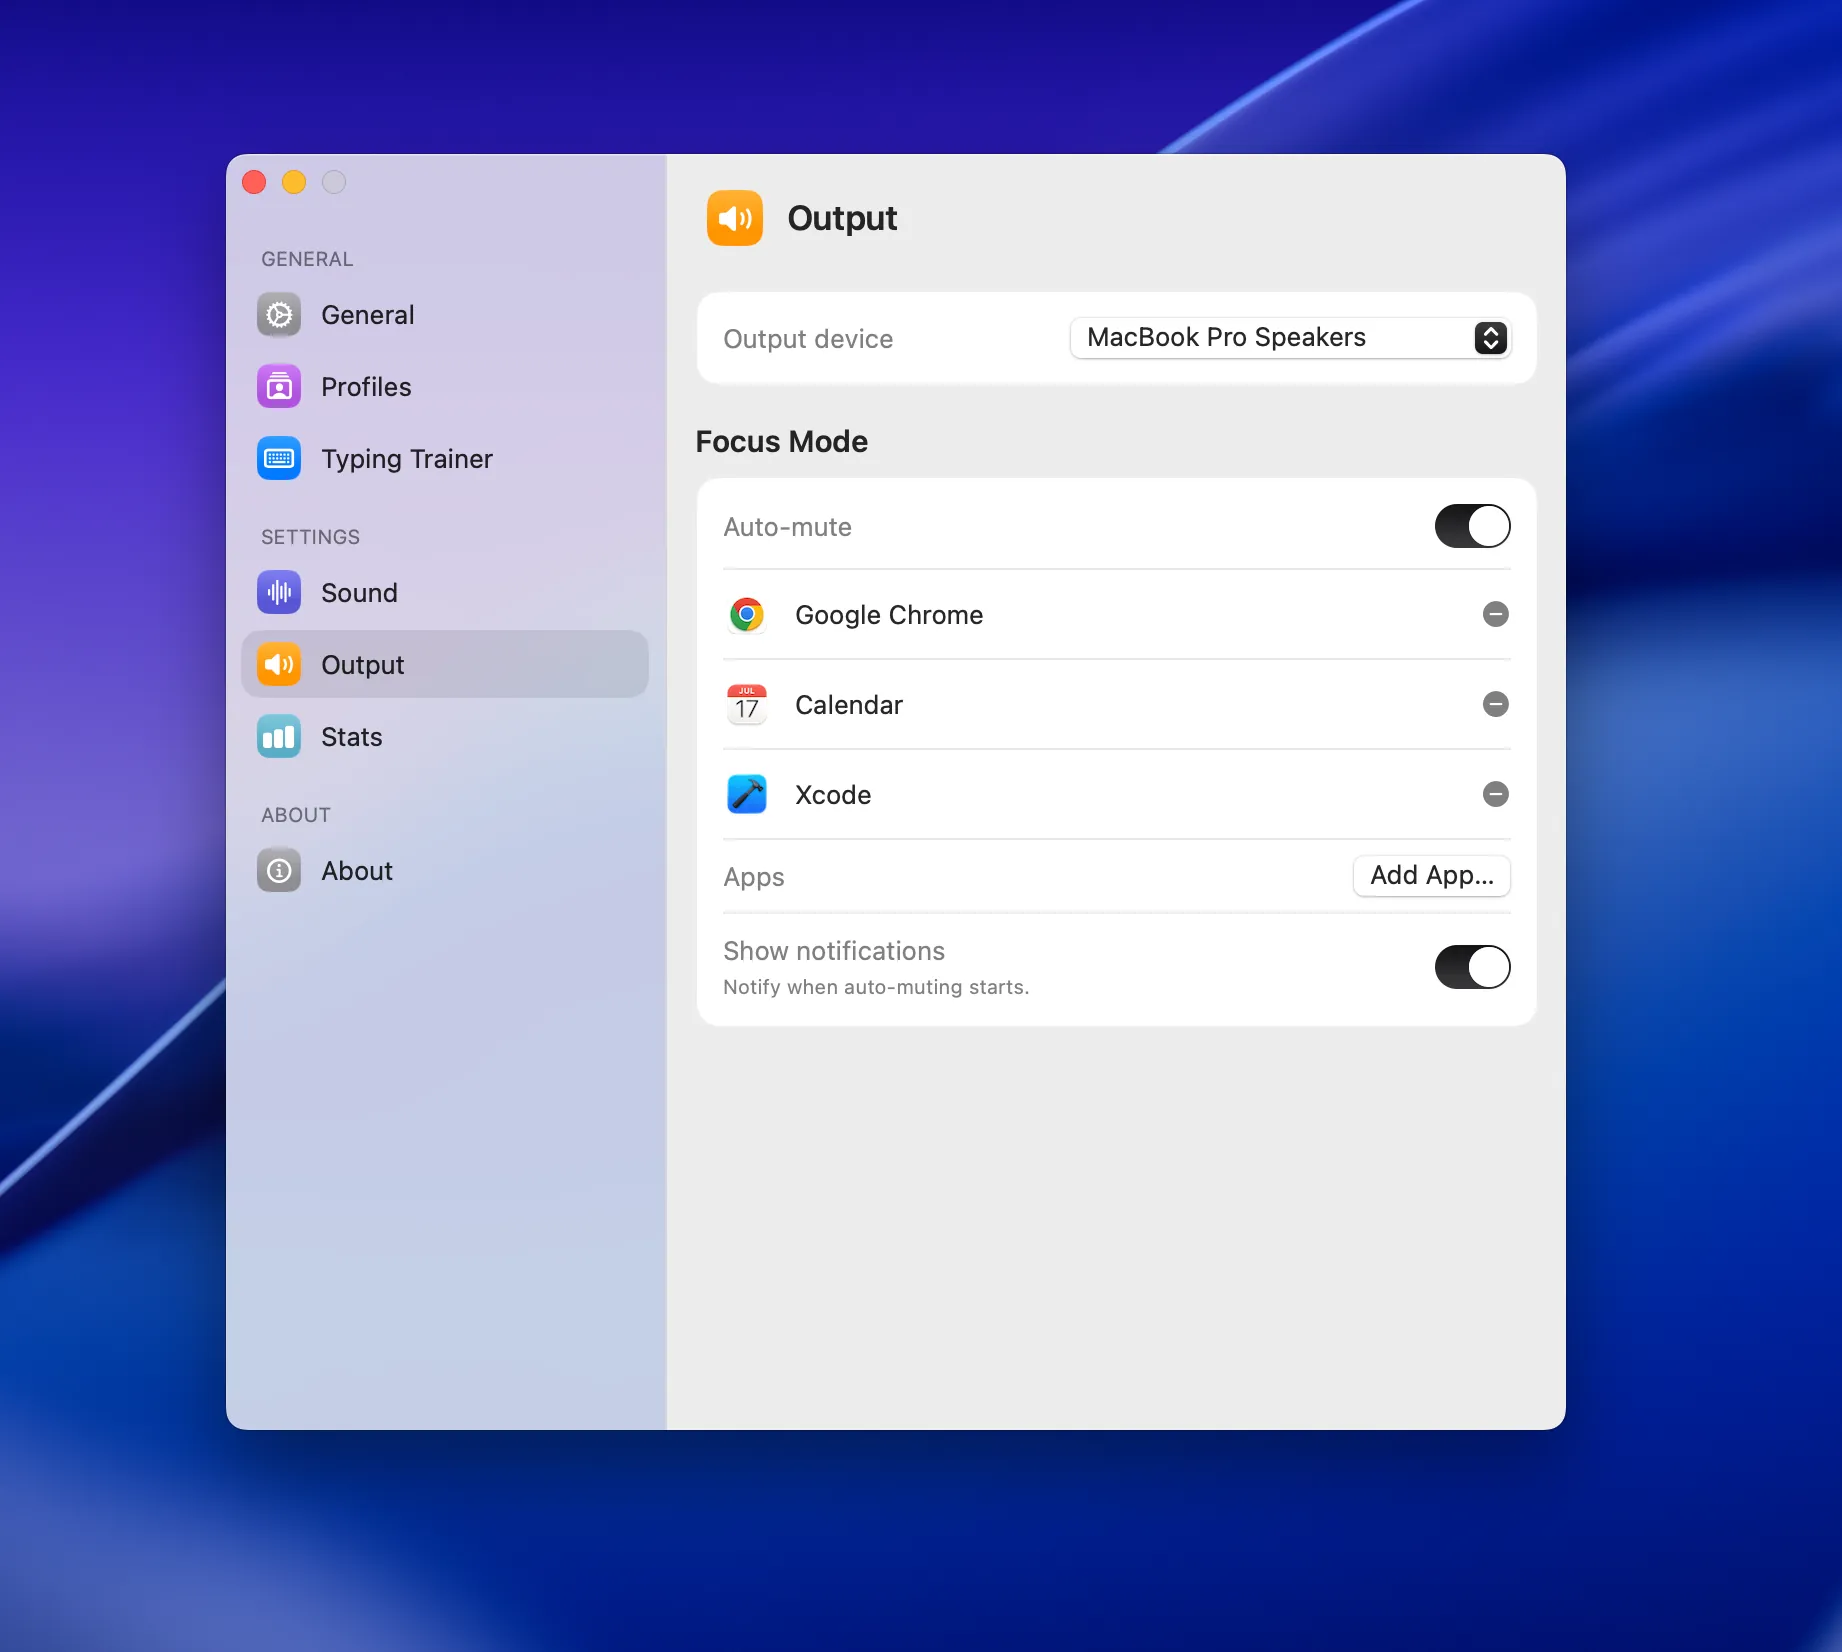Image resolution: width=1842 pixels, height=1652 pixels.
Task: Remove Google Chrome from auto-mute list
Action: point(1496,614)
